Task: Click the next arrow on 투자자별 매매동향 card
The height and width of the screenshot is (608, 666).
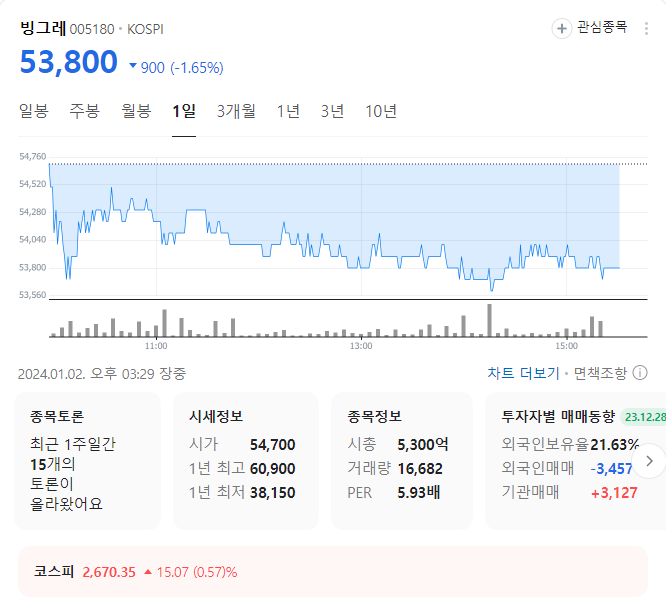Action: pos(649,461)
